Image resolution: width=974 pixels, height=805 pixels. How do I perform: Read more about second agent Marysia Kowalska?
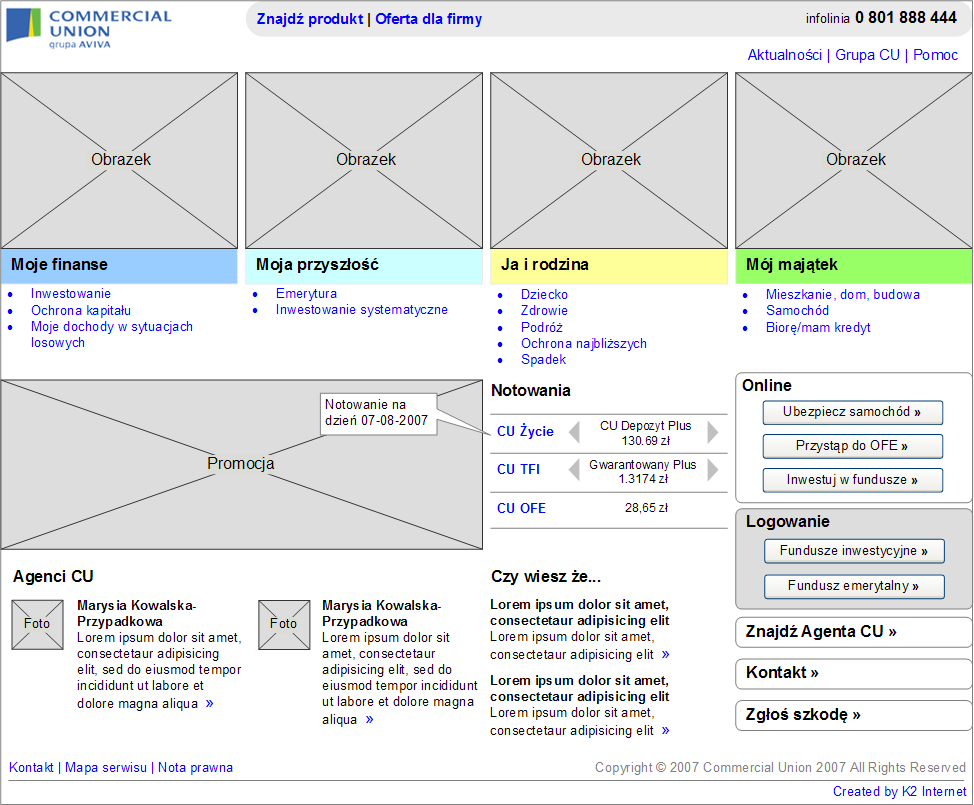point(370,720)
